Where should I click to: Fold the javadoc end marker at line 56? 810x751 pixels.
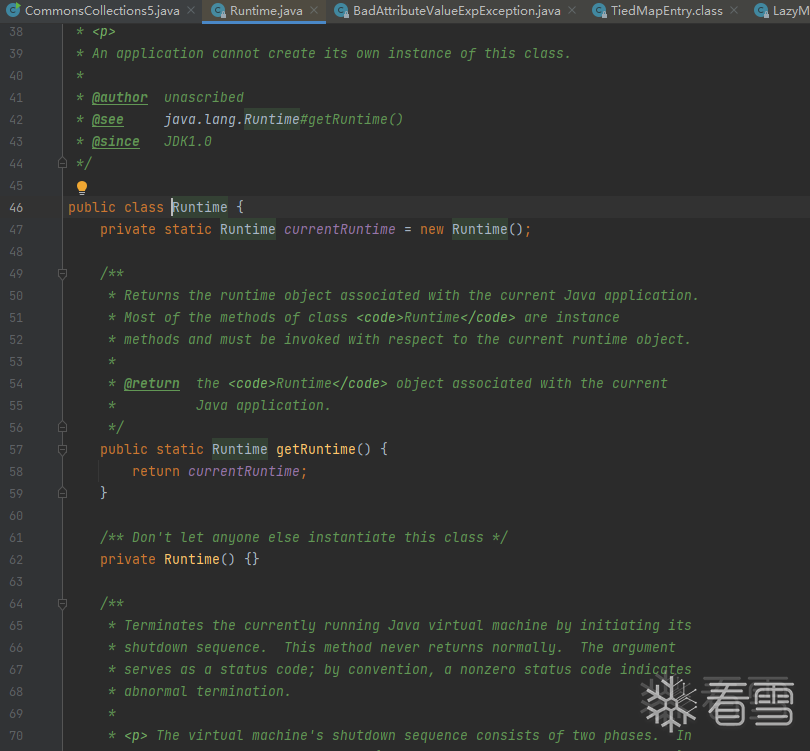tap(63, 427)
